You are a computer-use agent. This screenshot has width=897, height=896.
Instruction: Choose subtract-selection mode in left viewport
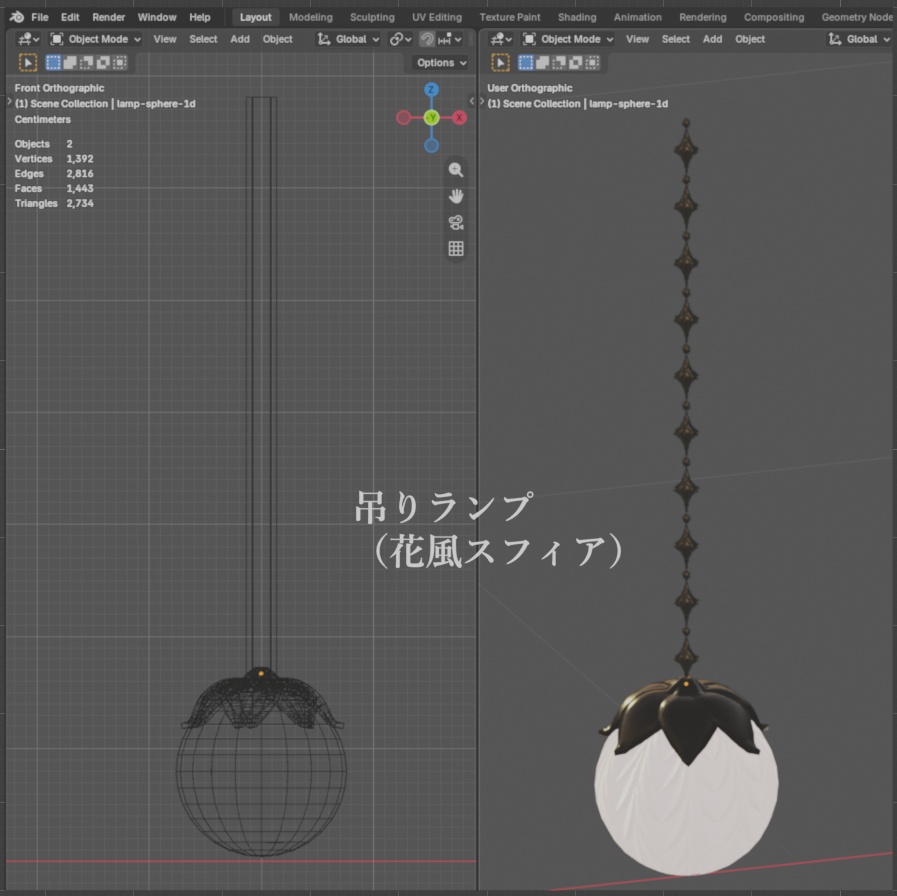point(86,62)
